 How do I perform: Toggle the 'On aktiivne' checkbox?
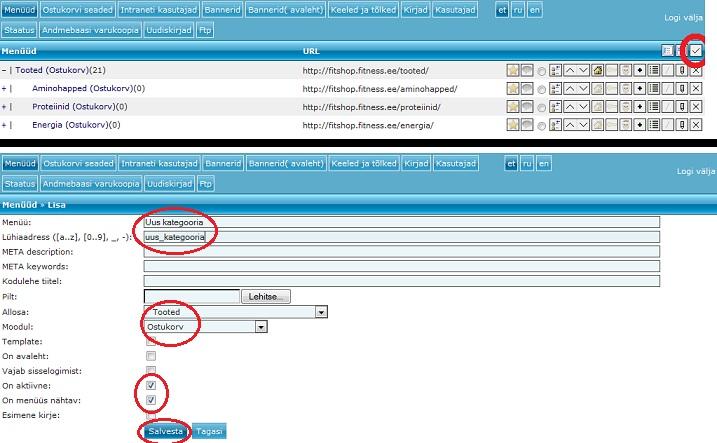click(151, 384)
